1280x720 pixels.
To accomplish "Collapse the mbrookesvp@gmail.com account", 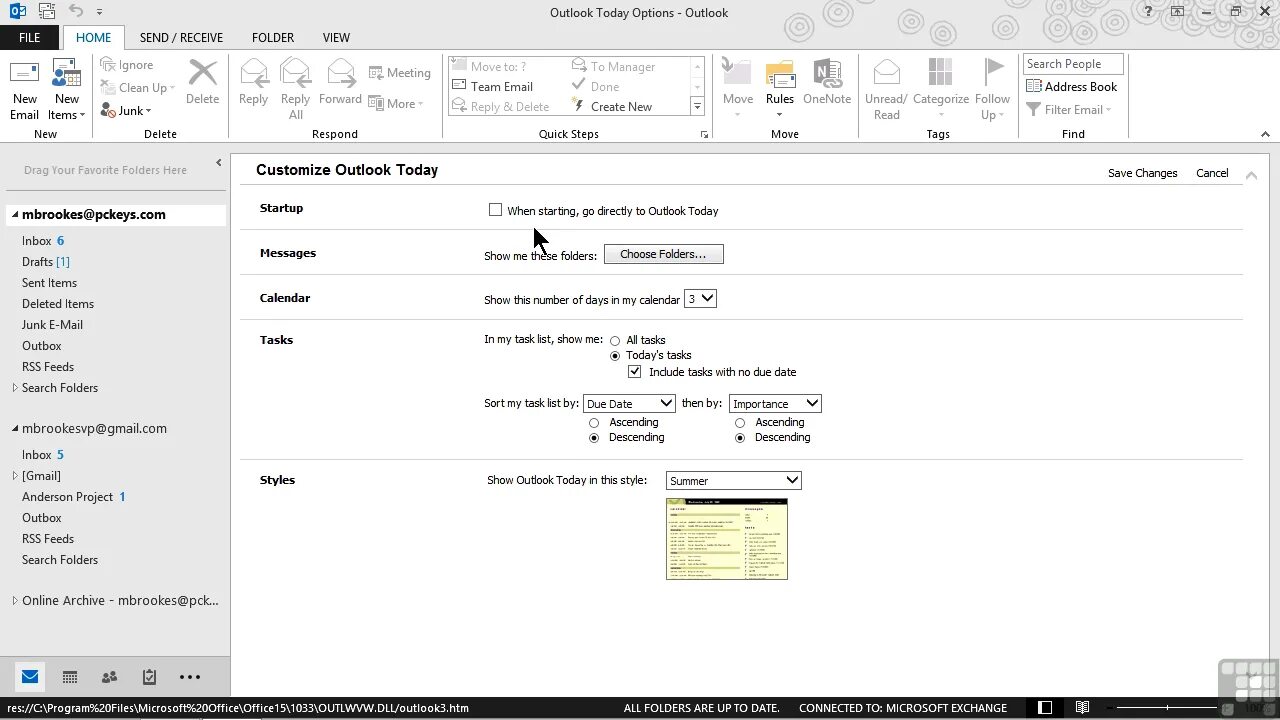I will click(15, 429).
